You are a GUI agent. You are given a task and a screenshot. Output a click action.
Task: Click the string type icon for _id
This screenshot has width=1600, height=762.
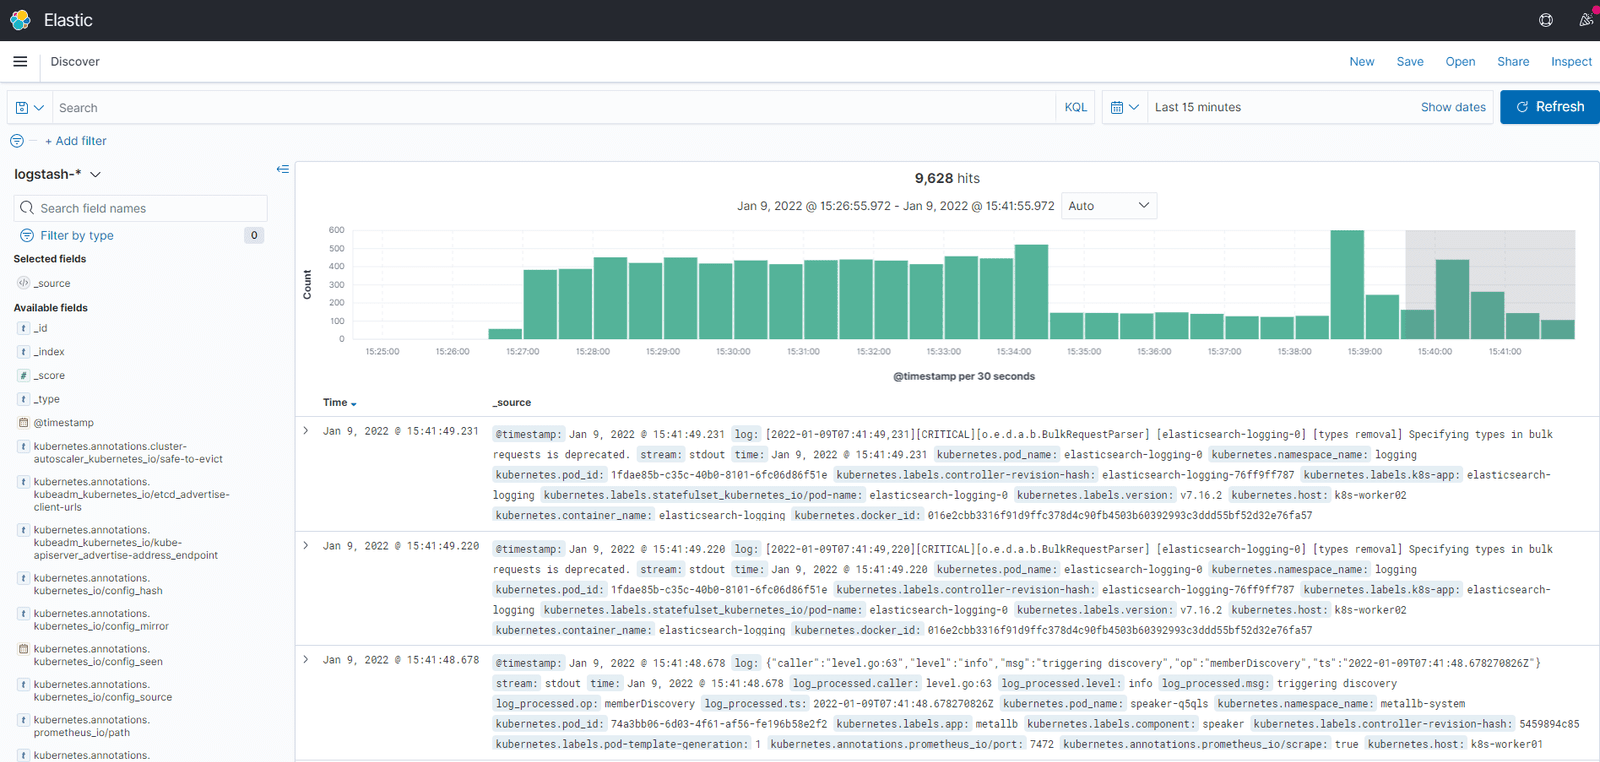23,328
